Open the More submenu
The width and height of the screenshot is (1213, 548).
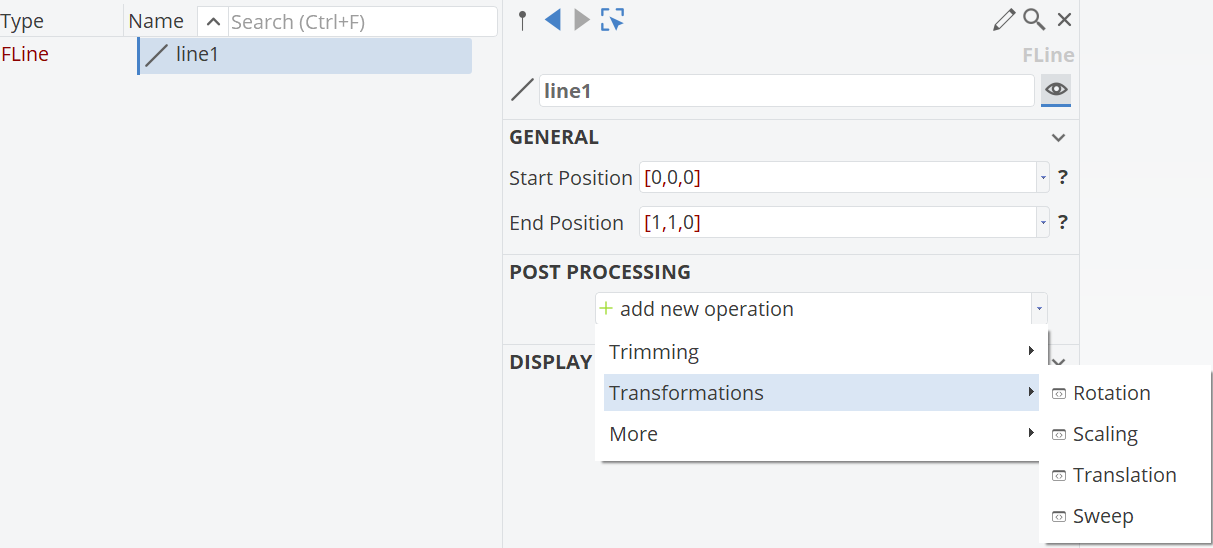click(x=821, y=434)
